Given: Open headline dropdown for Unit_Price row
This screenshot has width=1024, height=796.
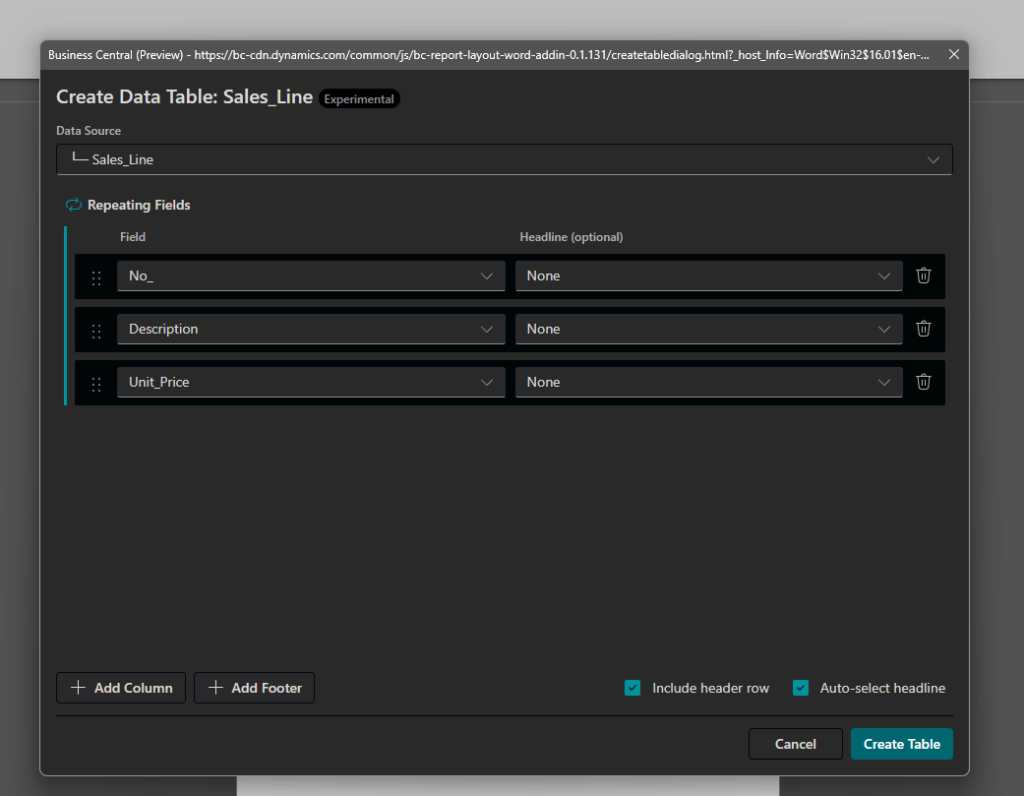Looking at the screenshot, I should (709, 382).
